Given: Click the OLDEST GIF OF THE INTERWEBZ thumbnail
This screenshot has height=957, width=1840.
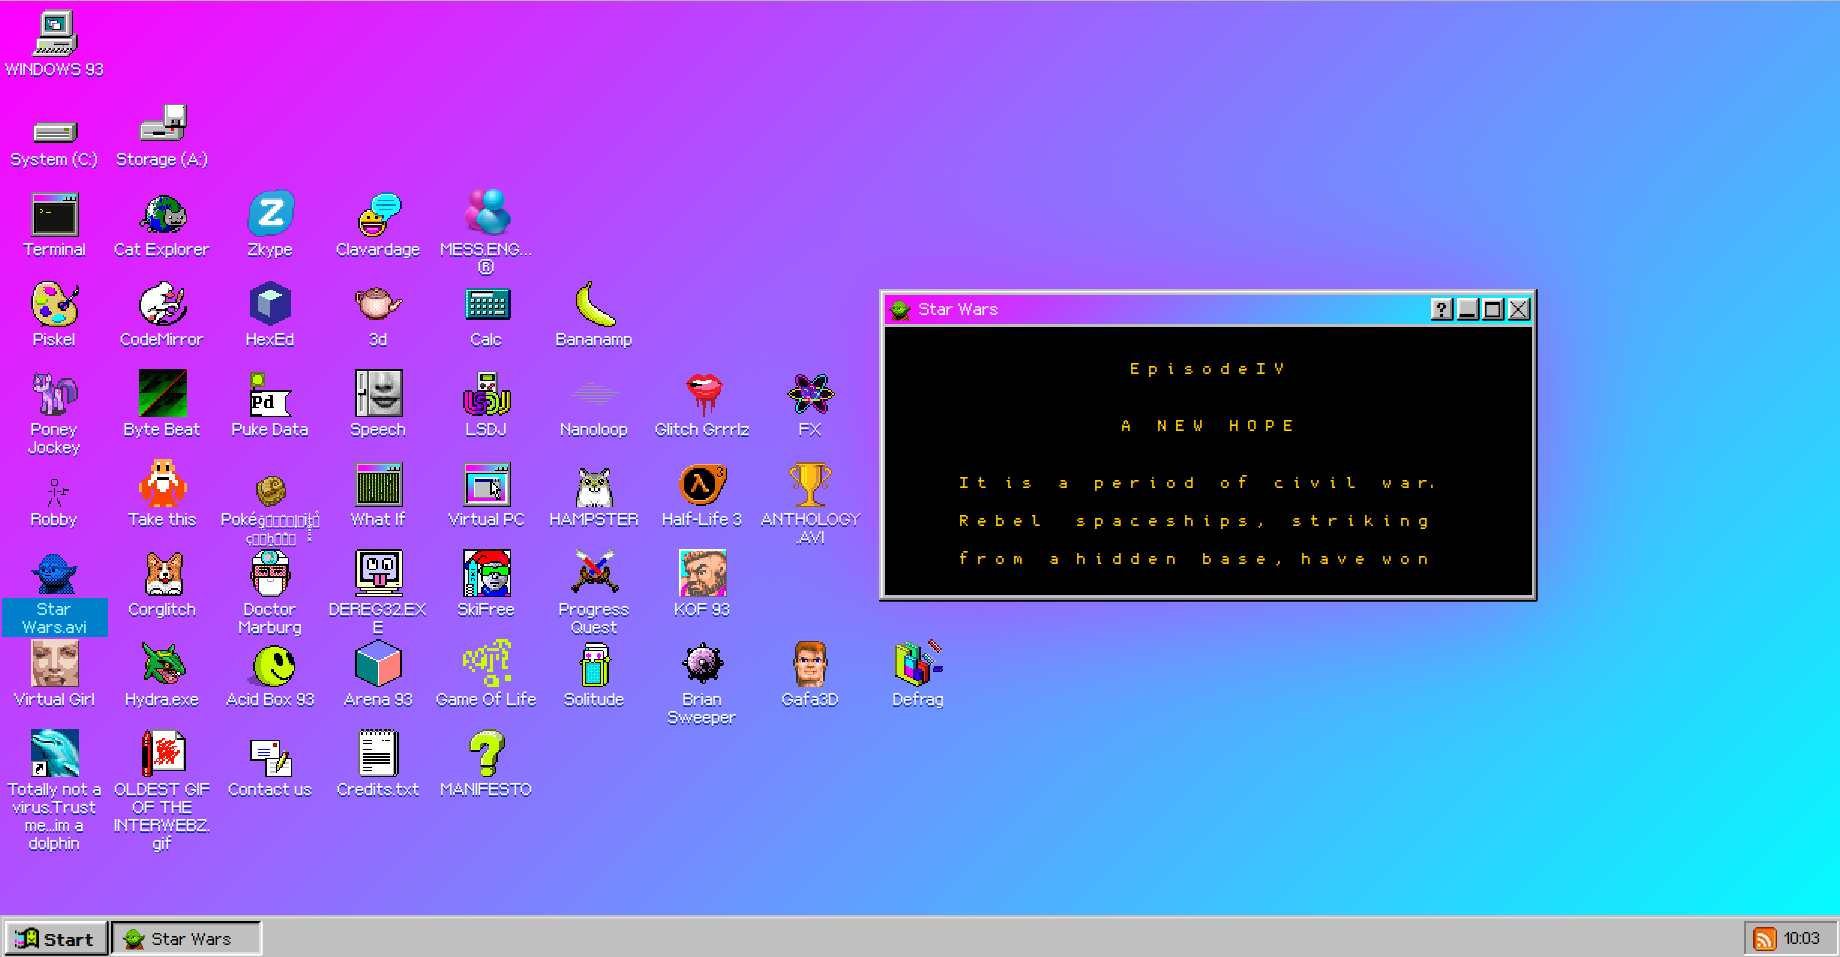Looking at the screenshot, I should (x=162, y=756).
